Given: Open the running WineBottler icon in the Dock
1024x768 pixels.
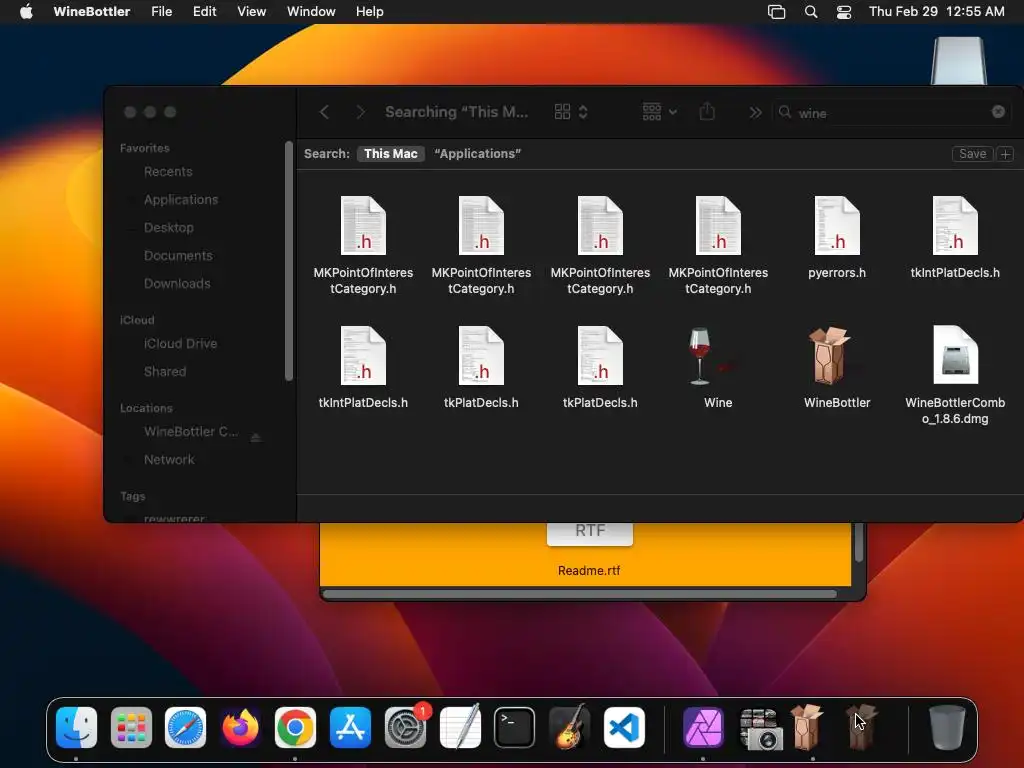Looking at the screenshot, I should [x=807, y=727].
